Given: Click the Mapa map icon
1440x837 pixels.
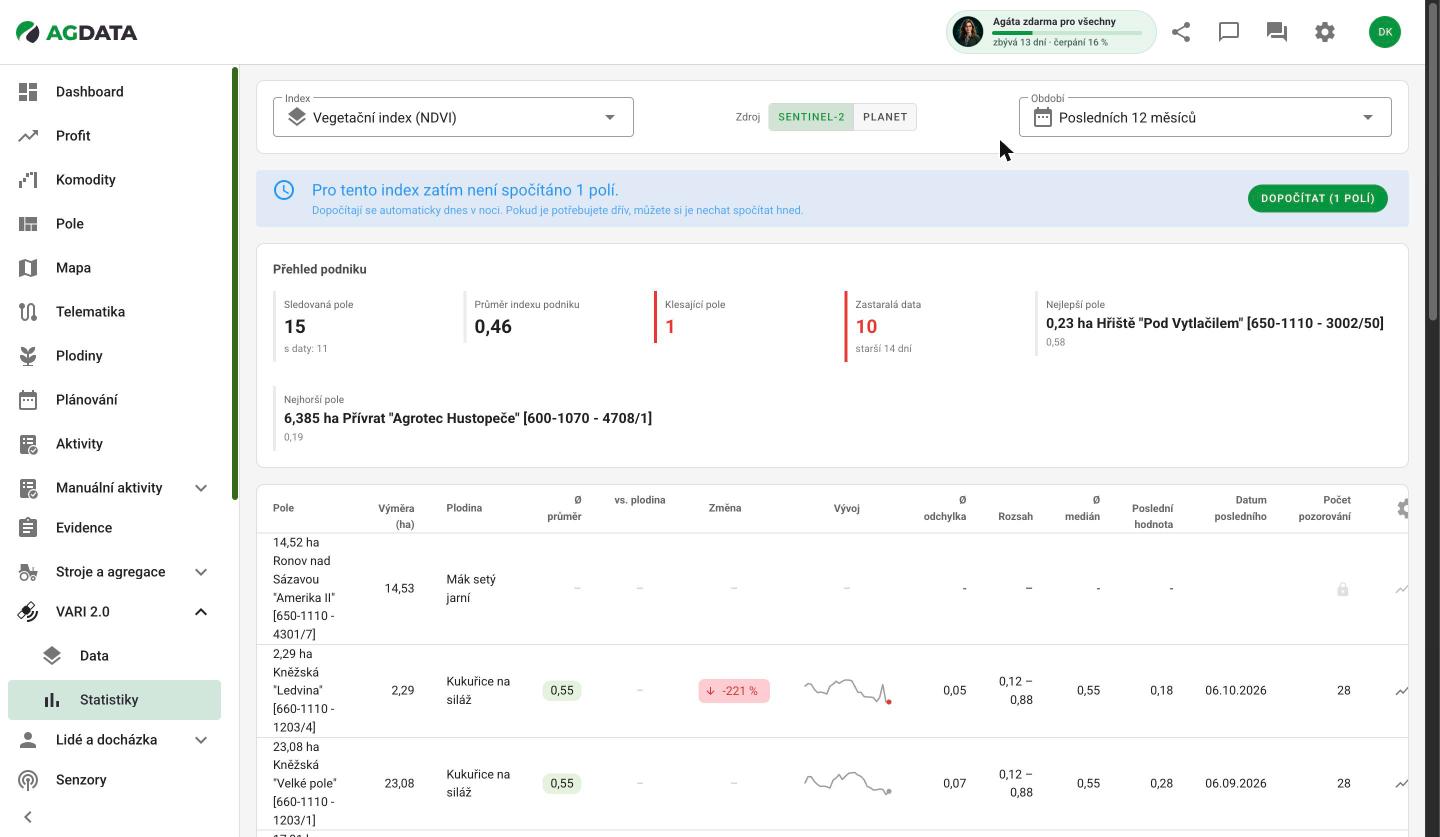Looking at the screenshot, I should pyautogui.click(x=28, y=268).
